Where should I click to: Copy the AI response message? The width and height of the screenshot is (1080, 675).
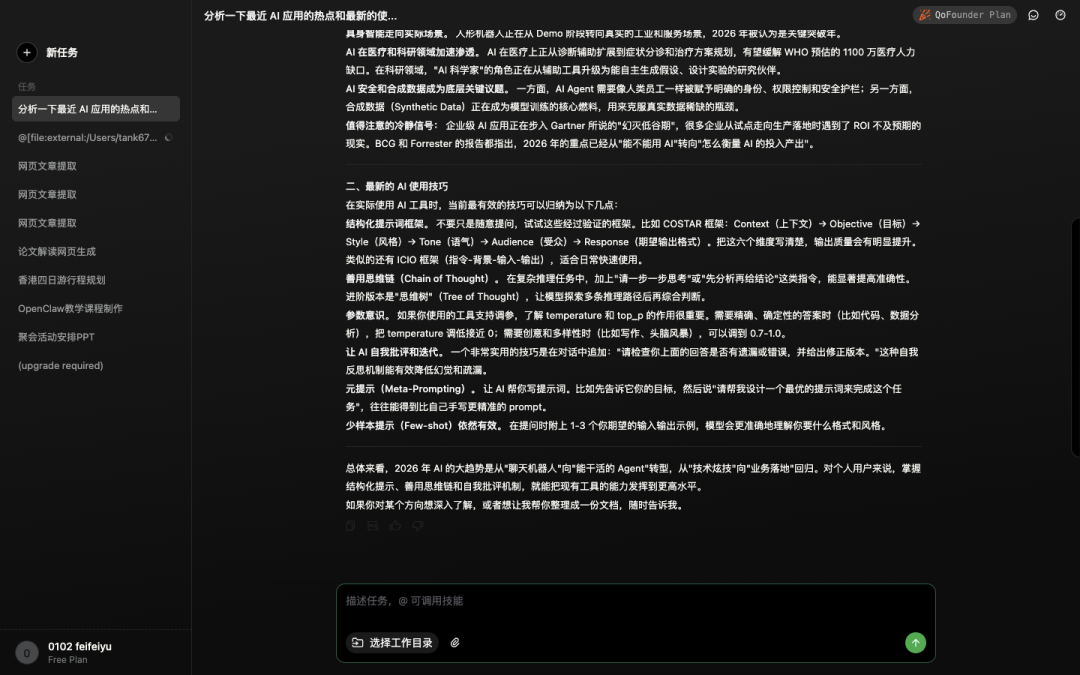tap(350, 526)
